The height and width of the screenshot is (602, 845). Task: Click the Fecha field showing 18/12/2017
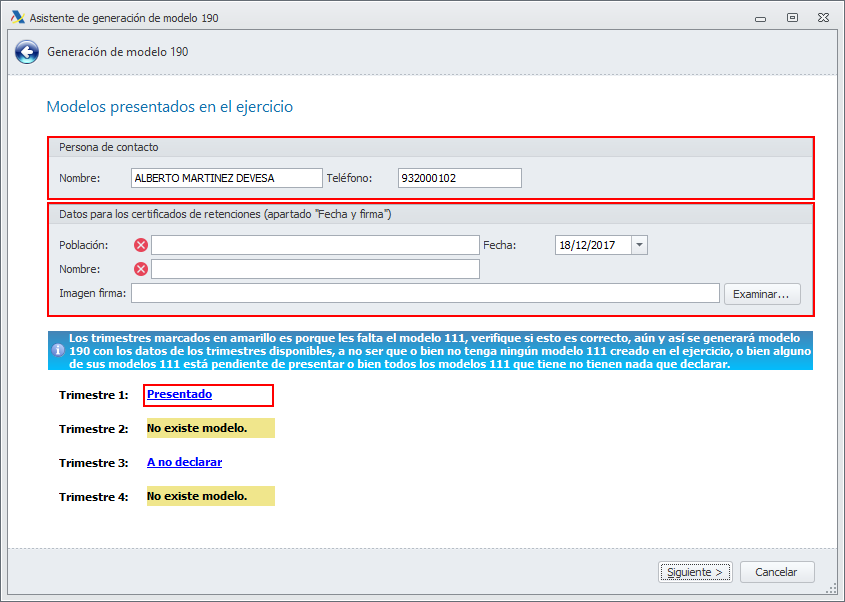pos(593,245)
